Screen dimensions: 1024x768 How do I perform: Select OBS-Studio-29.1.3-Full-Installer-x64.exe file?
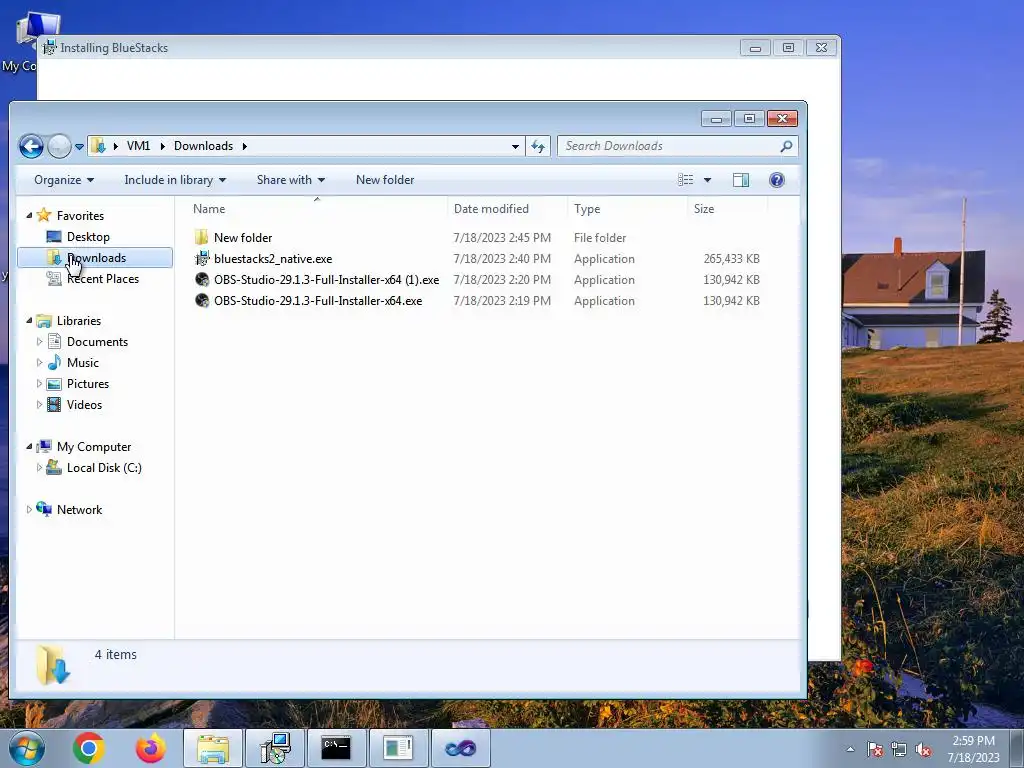pos(318,300)
